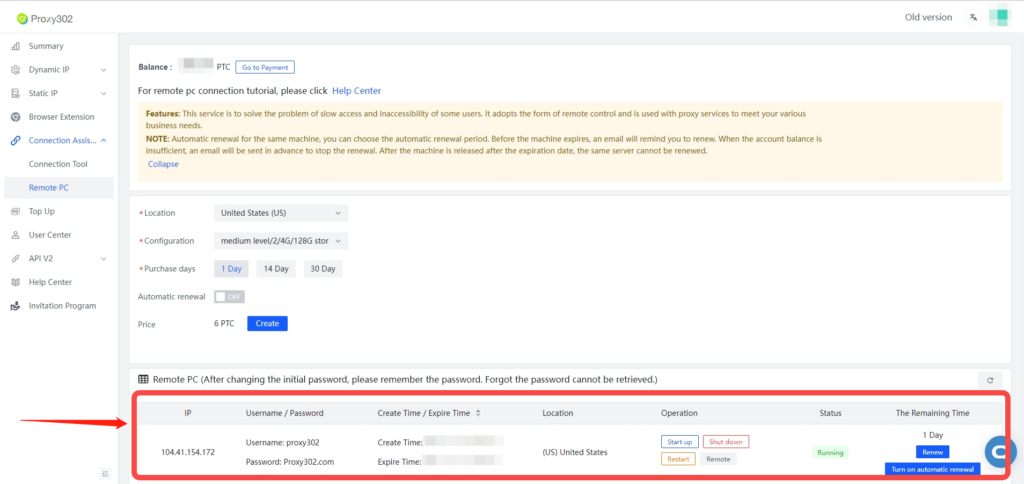
Task: Click the Remote PC table grid icon
Action: 143,379
